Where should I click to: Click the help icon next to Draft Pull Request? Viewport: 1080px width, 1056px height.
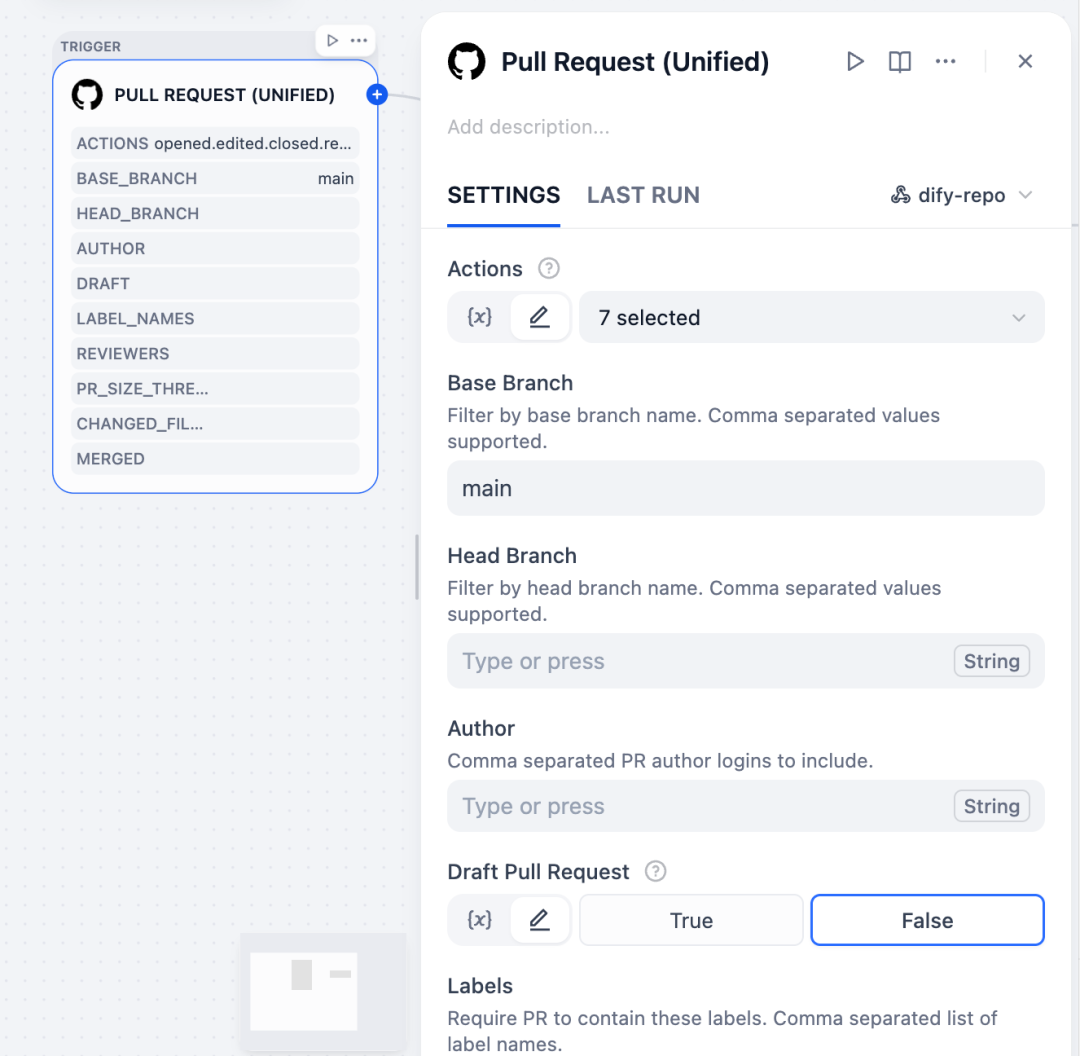coord(655,871)
